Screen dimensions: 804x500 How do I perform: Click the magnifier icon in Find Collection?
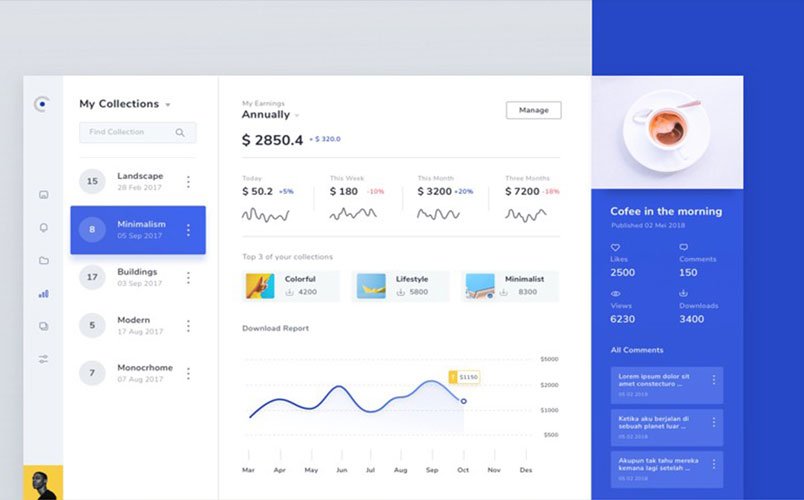[x=180, y=132]
